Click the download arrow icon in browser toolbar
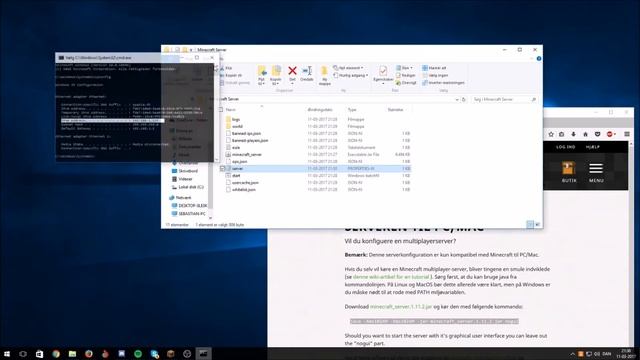 [x=573, y=134]
